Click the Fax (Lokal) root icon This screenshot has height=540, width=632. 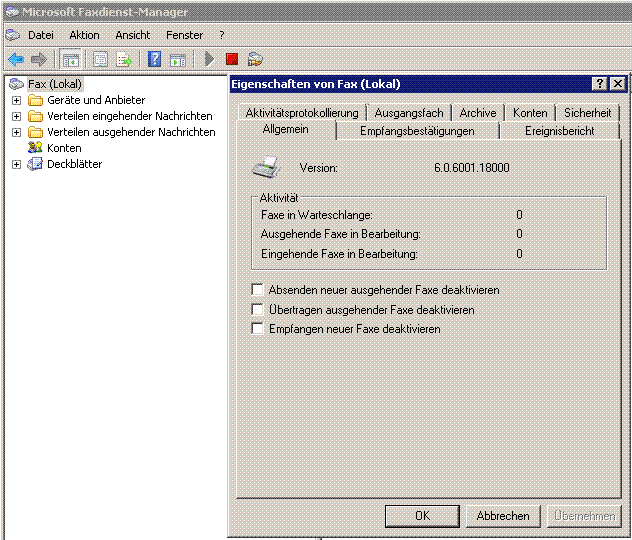(x=17, y=84)
